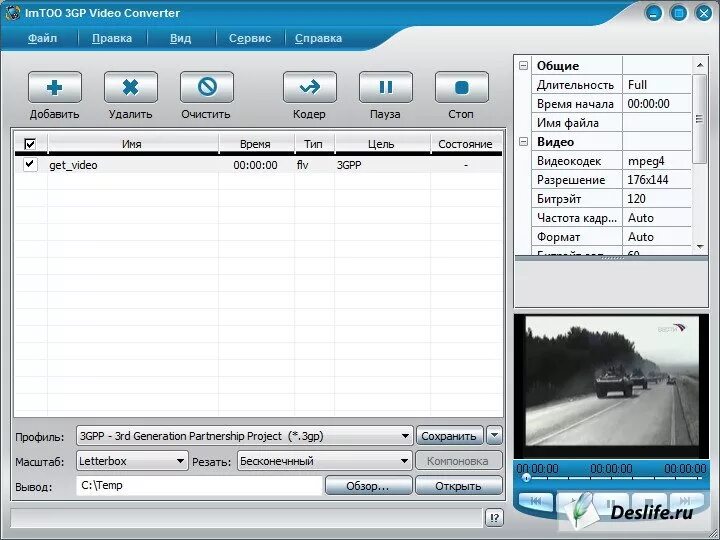Pause conversion with the Пауза icon
The image size is (720, 540).
tap(386, 87)
